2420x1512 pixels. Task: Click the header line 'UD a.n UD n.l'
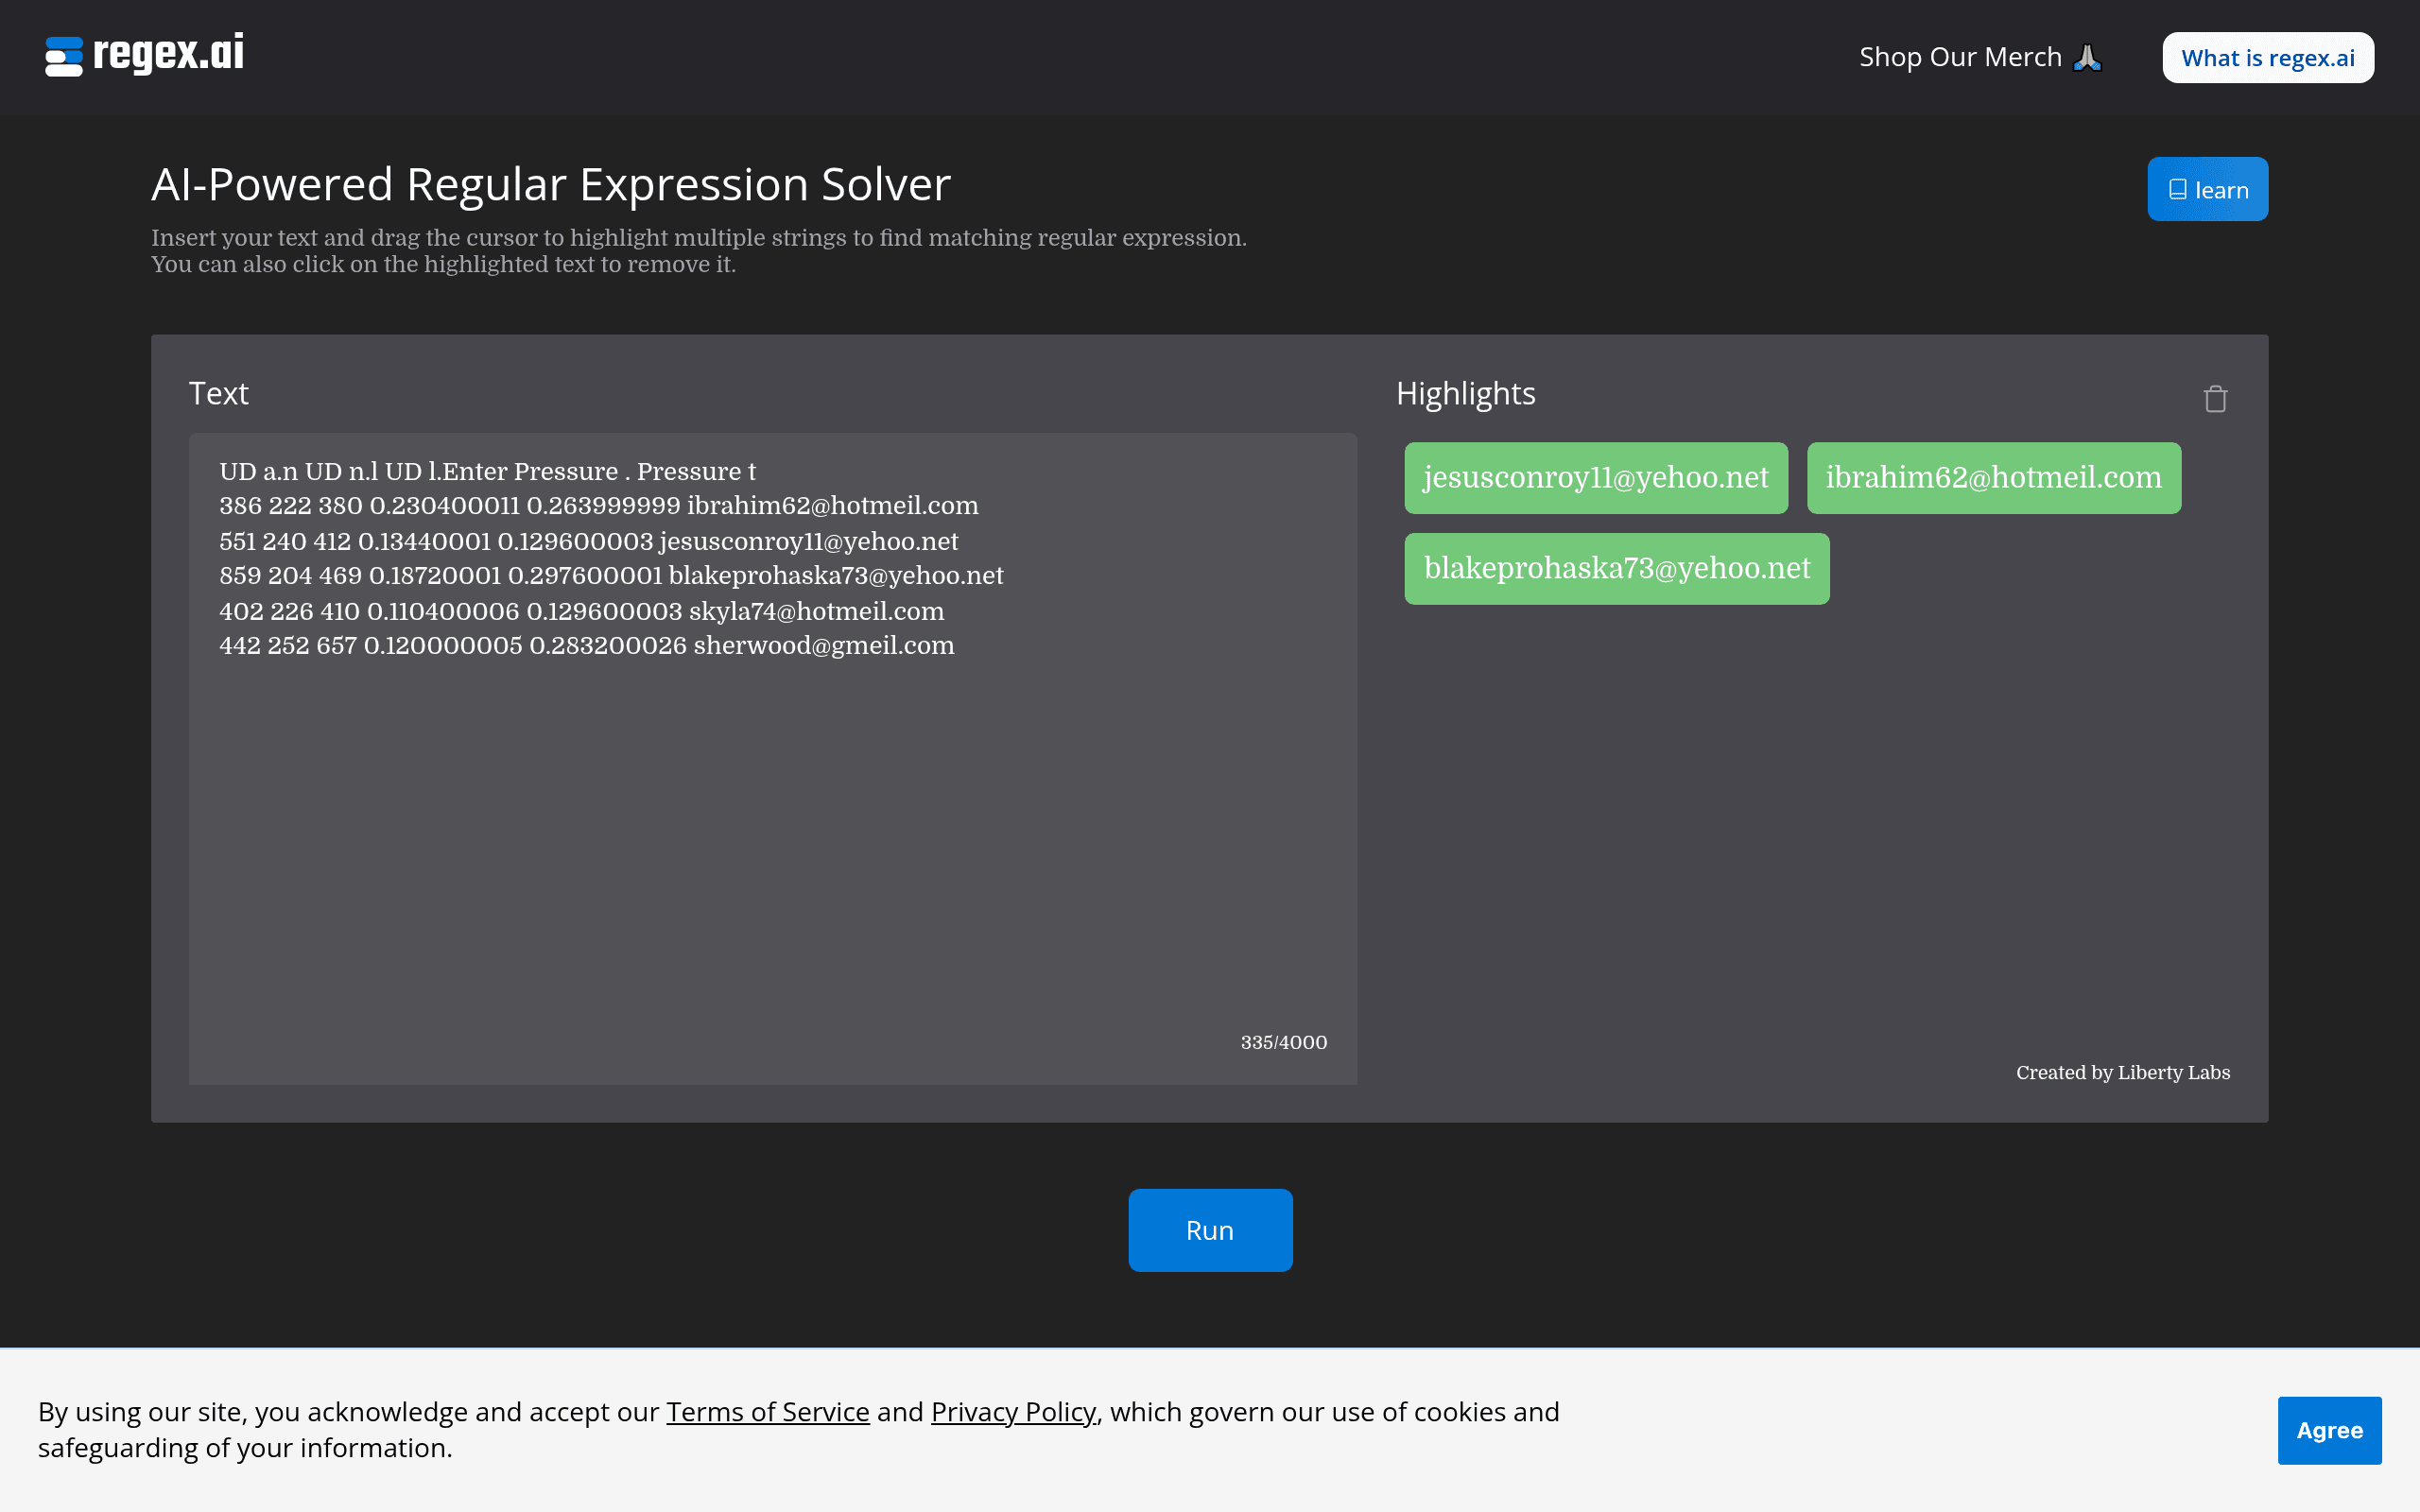487,472
